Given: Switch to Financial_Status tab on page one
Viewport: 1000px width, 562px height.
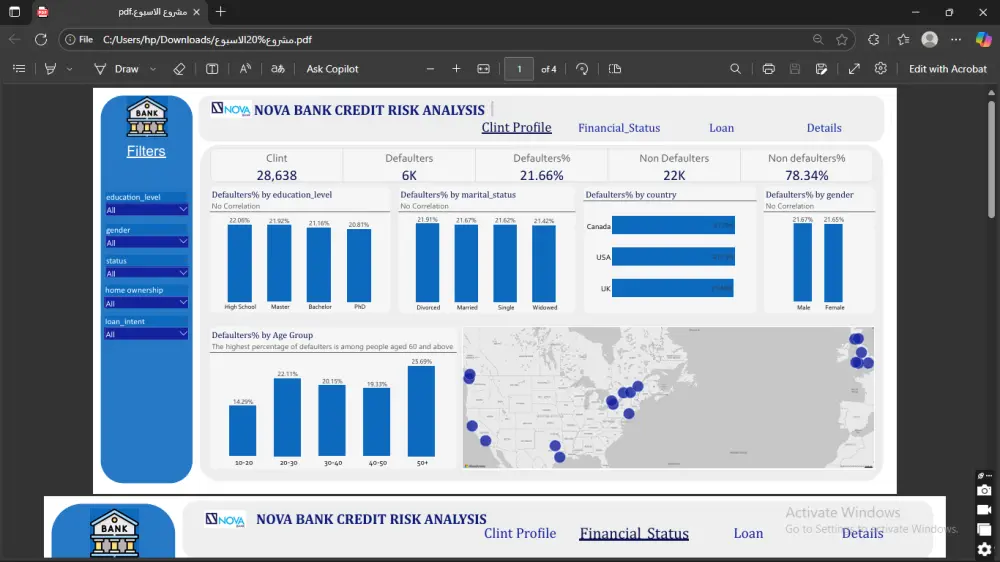Looking at the screenshot, I should pos(619,128).
